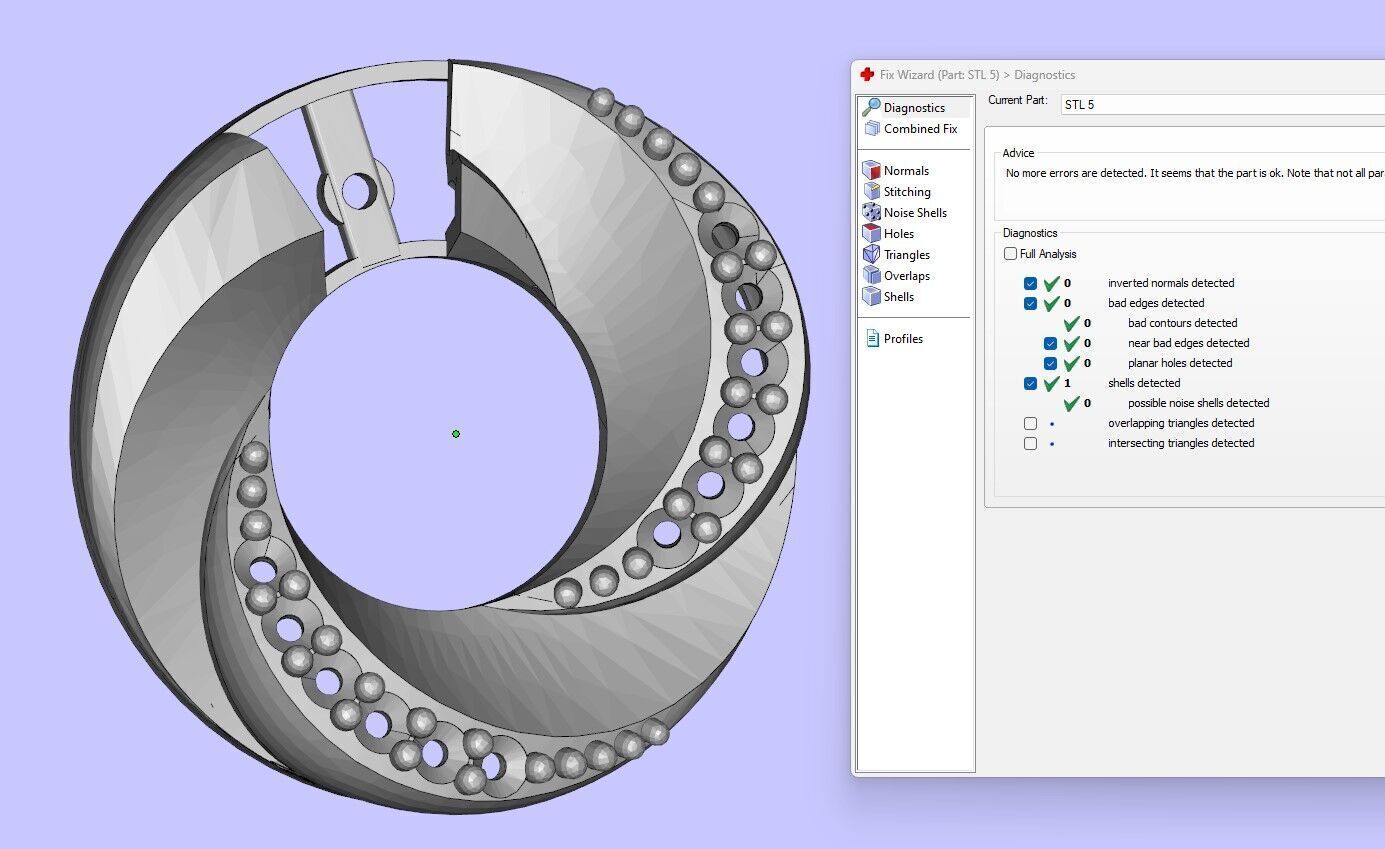Select the Holes fixing page
This screenshot has height=849, width=1385.
888,233
